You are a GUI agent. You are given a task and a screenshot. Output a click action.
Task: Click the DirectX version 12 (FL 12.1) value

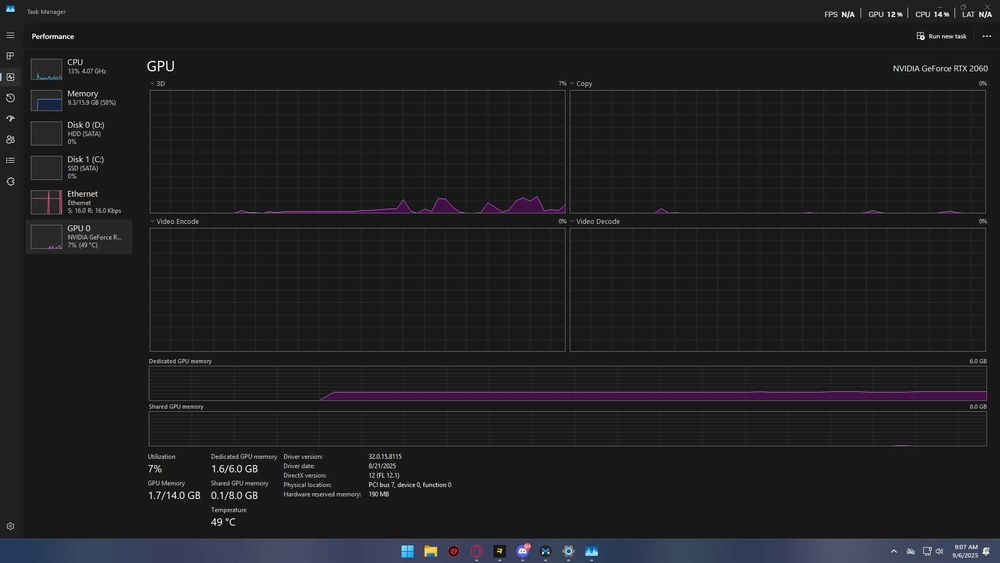[x=384, y=476]
